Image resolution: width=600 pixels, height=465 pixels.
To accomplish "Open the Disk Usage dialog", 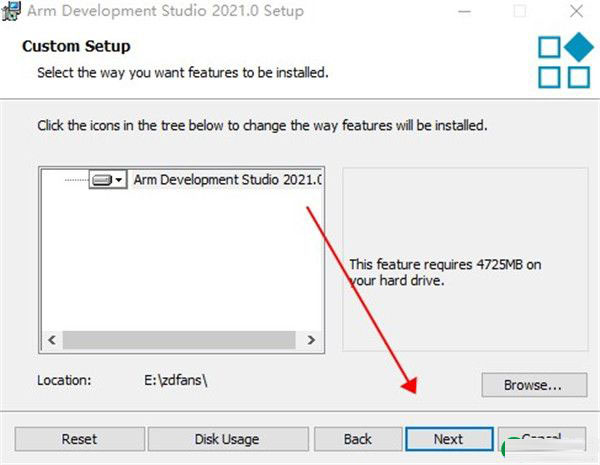I will pos(228,439).
